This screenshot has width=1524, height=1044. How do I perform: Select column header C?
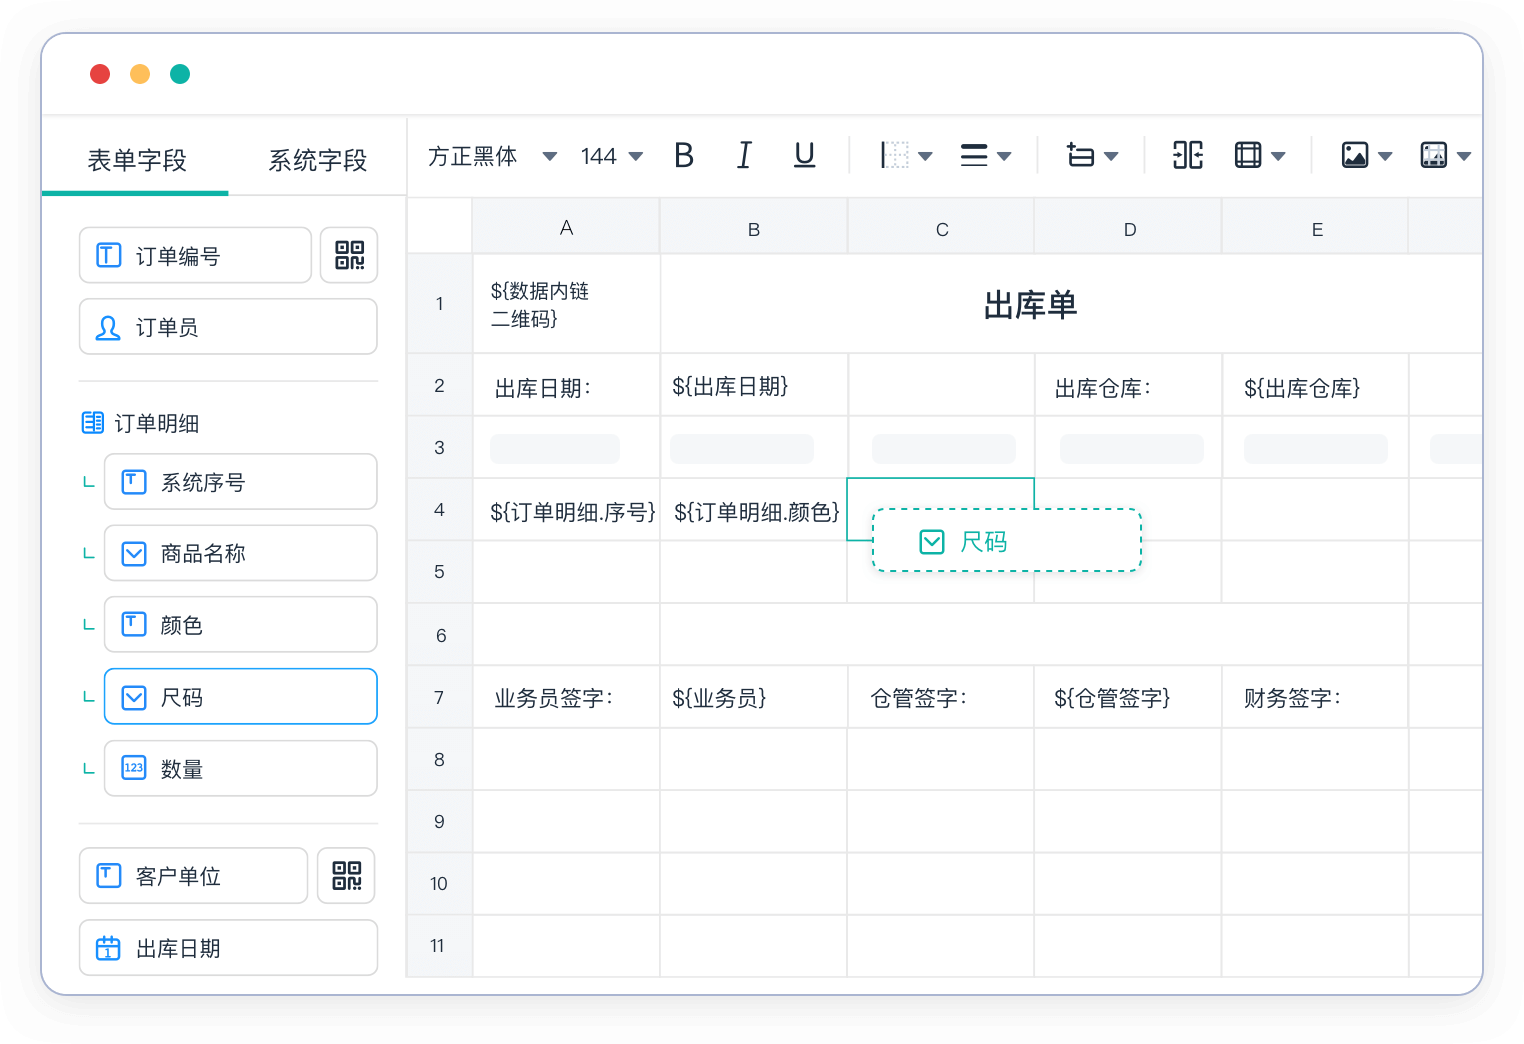coord(941,229)
